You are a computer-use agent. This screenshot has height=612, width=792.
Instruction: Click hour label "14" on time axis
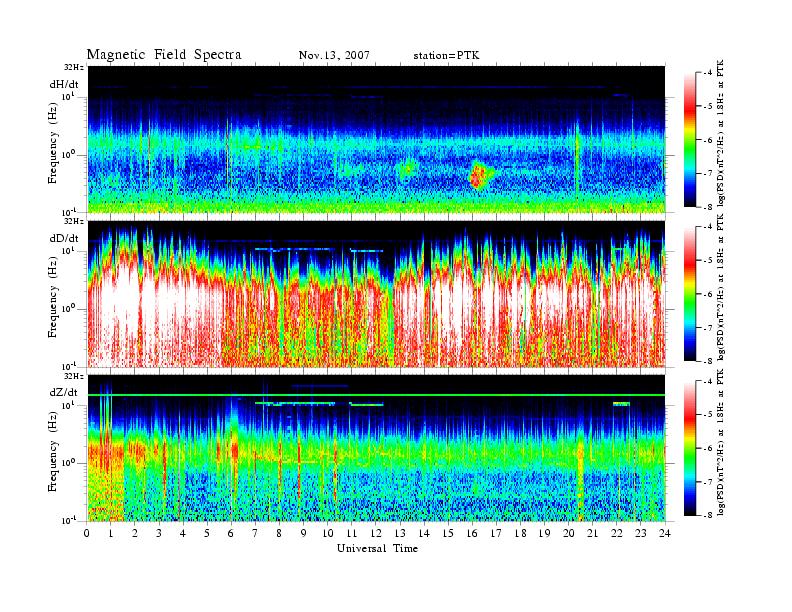click(x=424, y=533)
